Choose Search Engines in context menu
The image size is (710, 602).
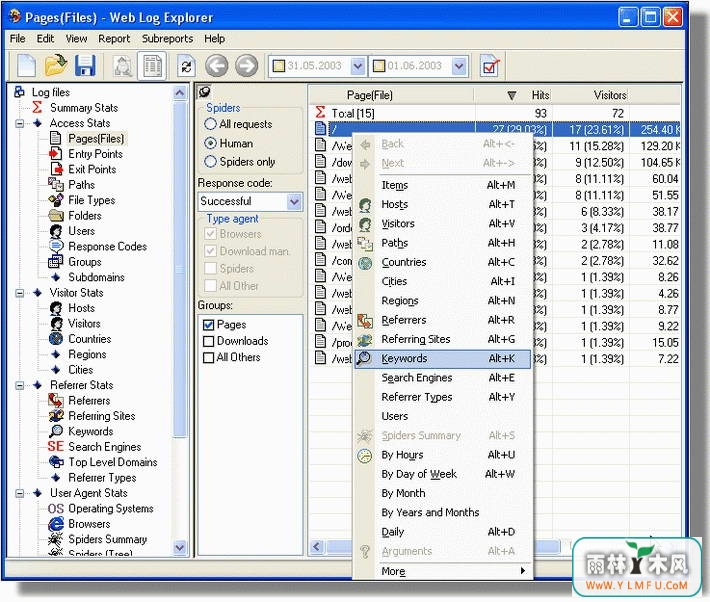pyautogui.click(x=442, y=378)
